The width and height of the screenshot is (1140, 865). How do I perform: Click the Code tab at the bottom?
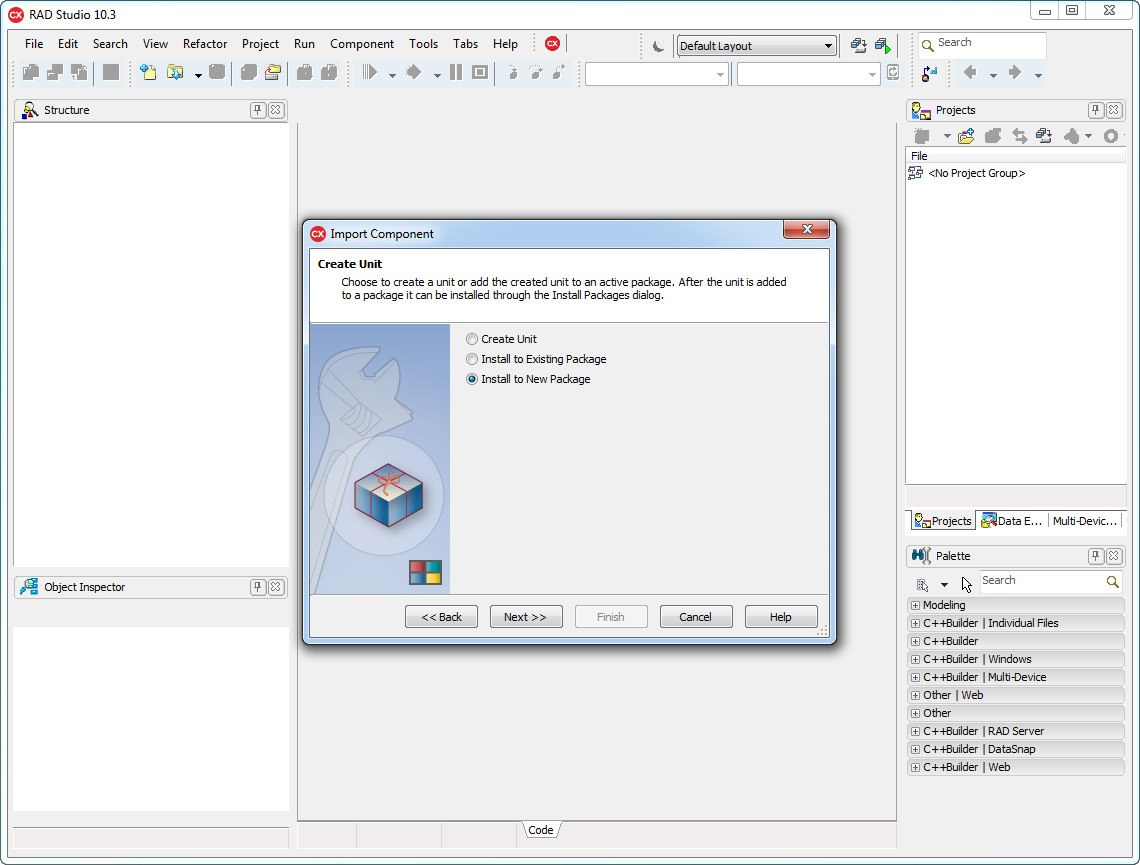point(541,830)
